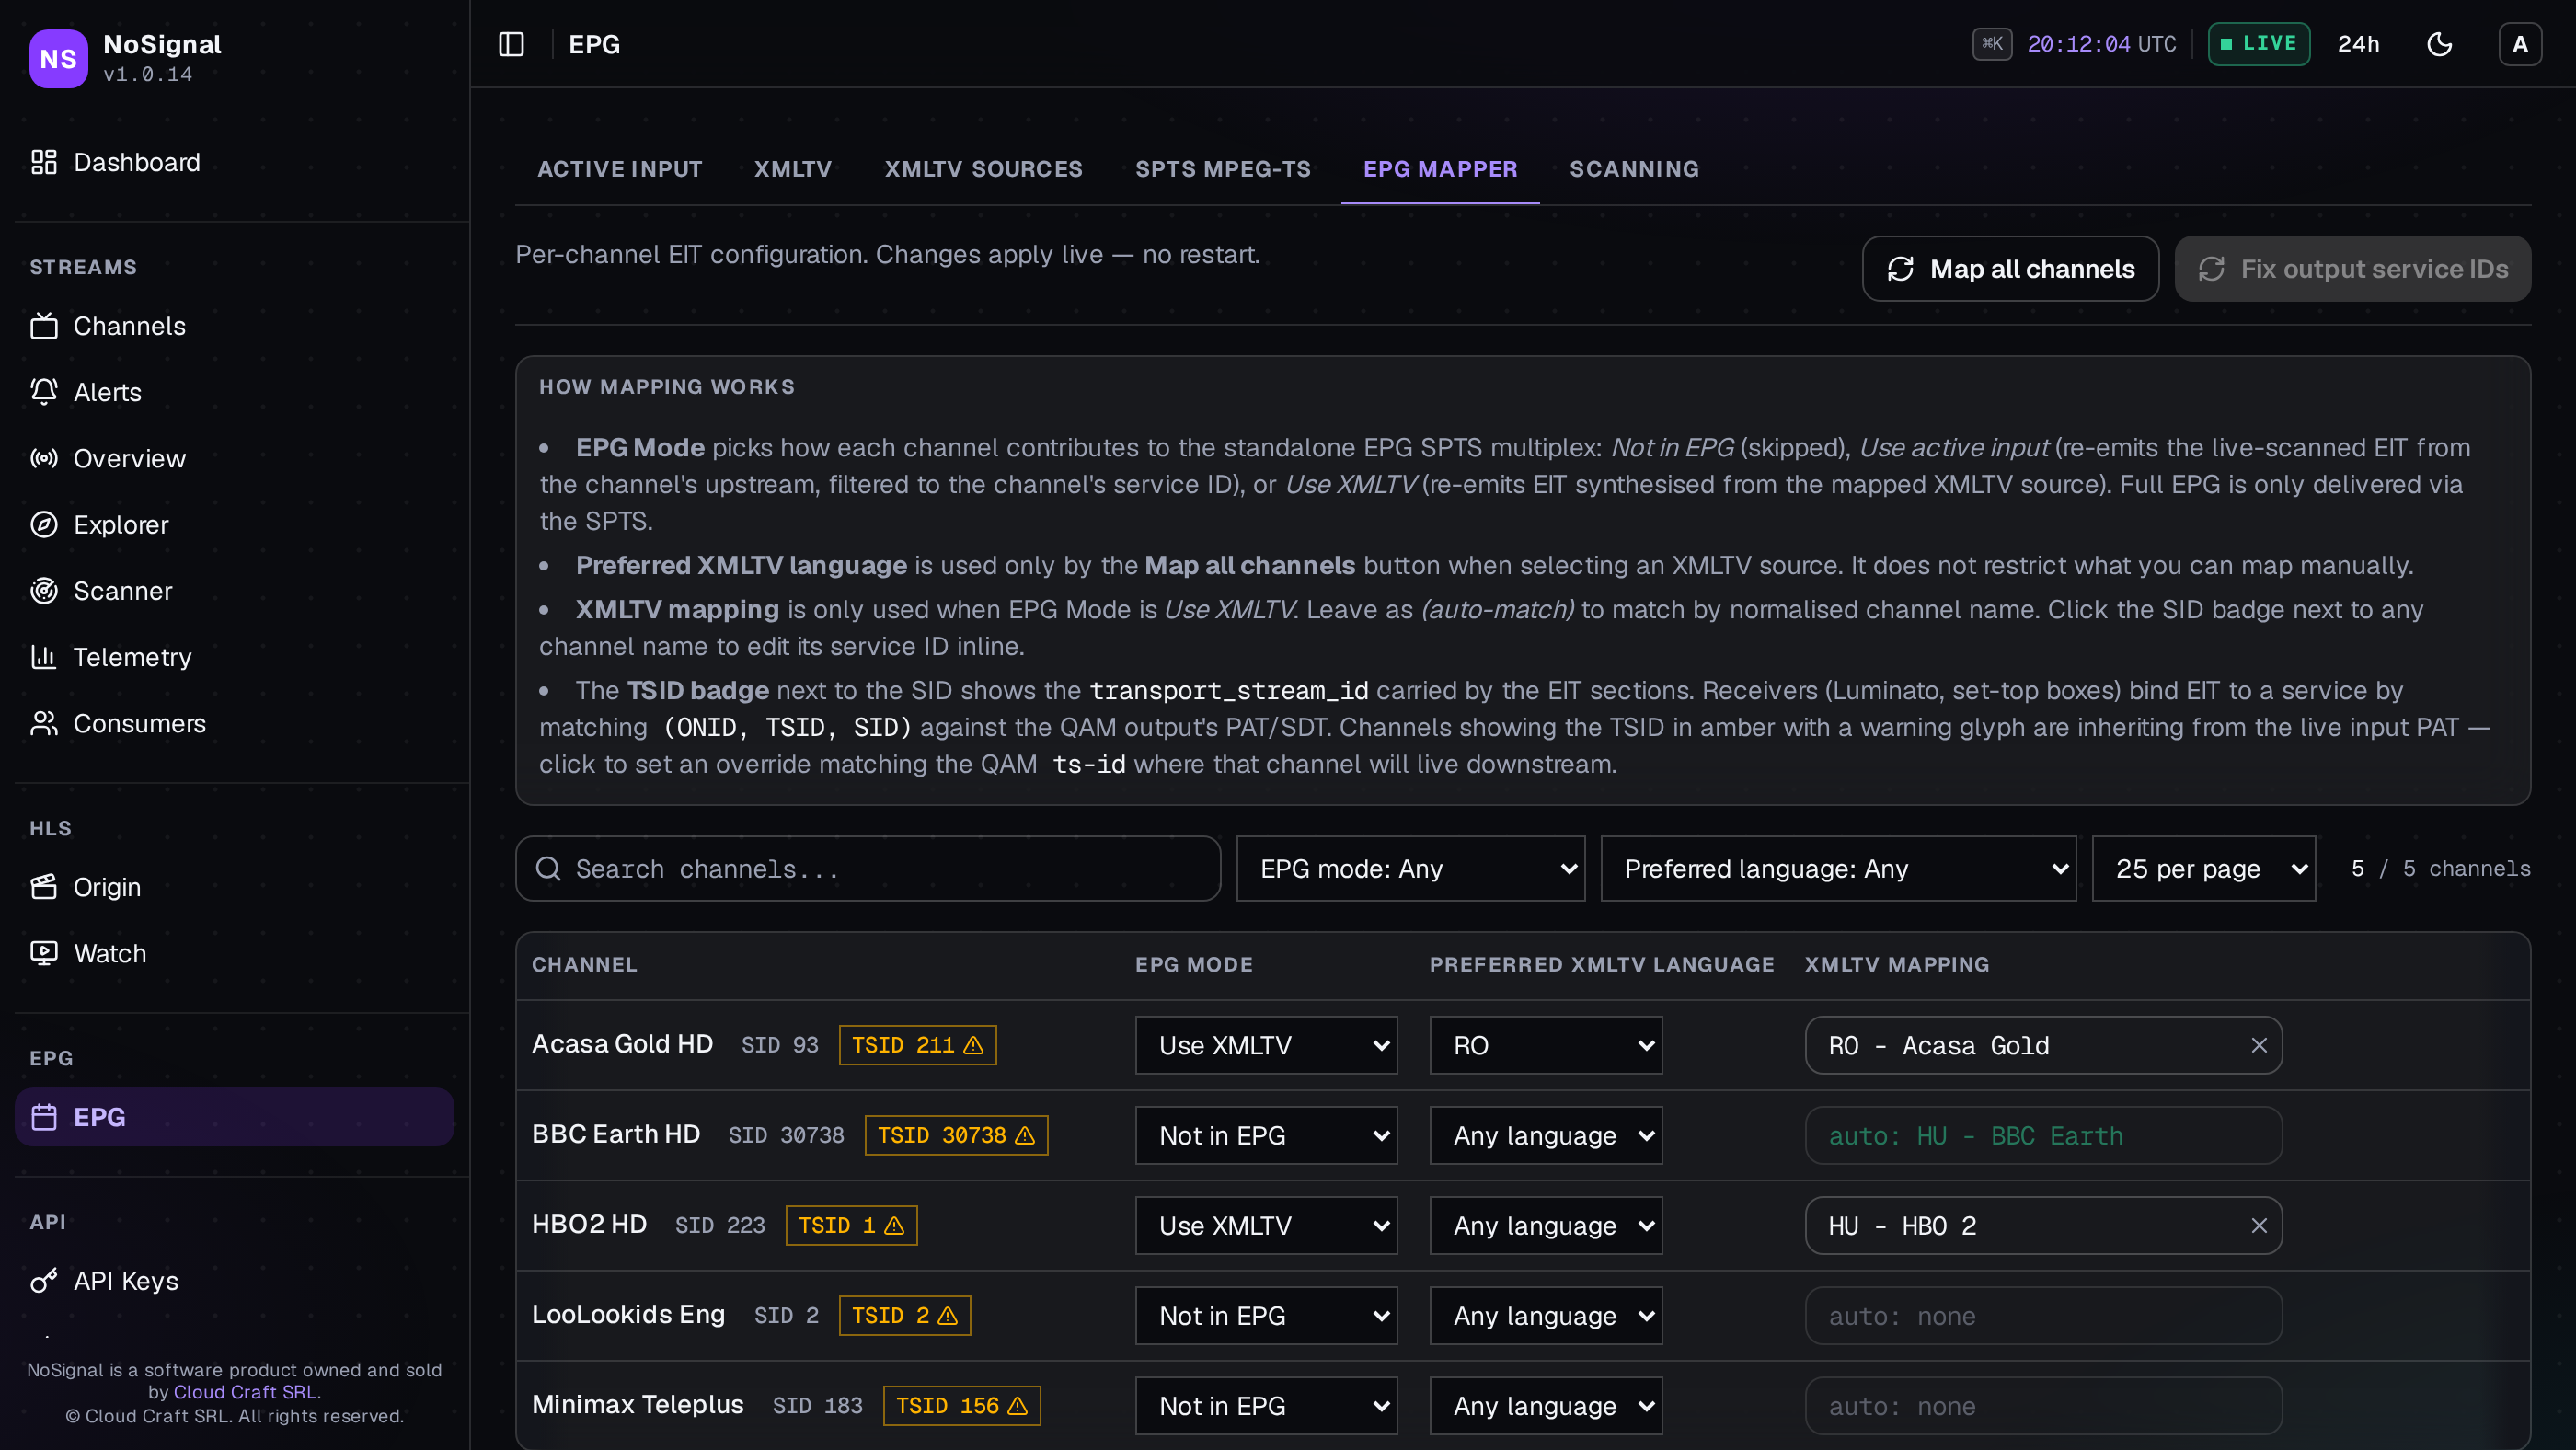2576x1450 pixels.
Task: Switch to Scanning tab
Action: (1634, 169)
